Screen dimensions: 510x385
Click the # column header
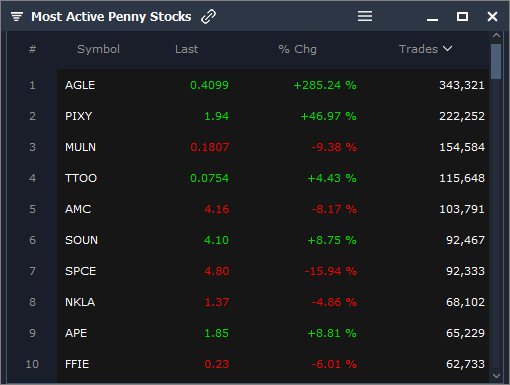click(x=32, y=49)
